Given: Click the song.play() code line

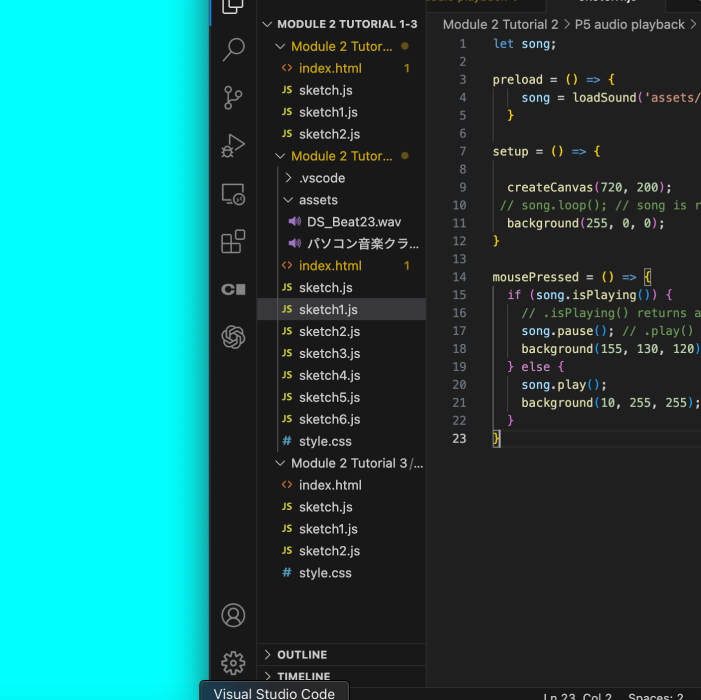Looking at the screenshot, I should click(x=564, y=385).
